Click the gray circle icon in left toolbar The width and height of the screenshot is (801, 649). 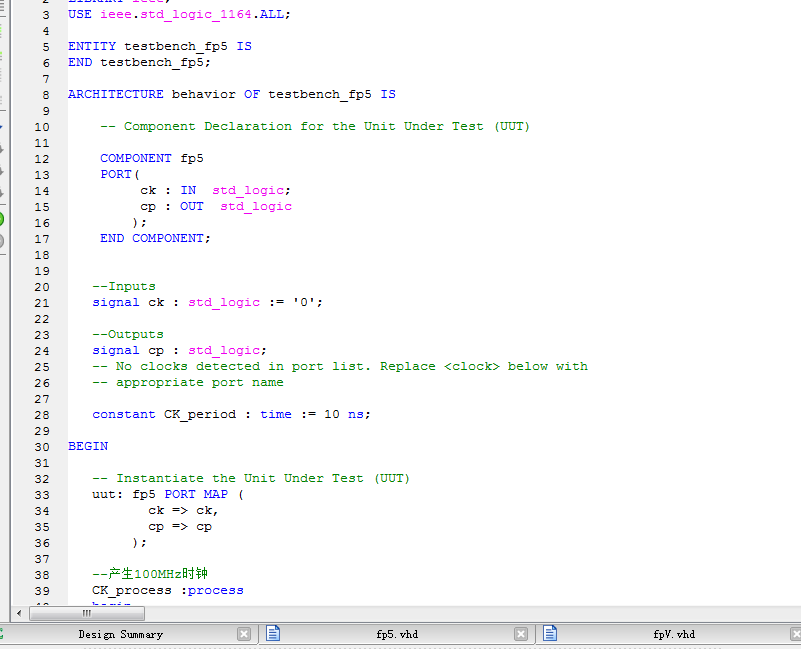click(1, 241)
